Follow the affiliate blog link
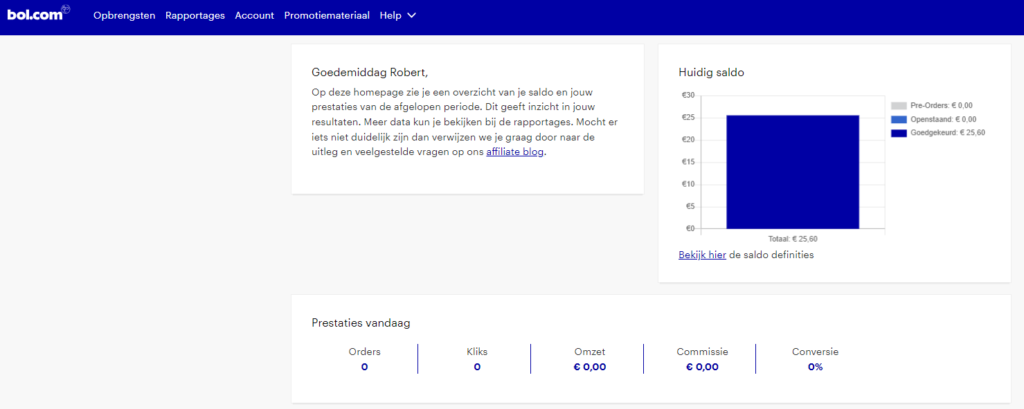This screenshot has height=409, width=1024. click(x=516, y=153)
